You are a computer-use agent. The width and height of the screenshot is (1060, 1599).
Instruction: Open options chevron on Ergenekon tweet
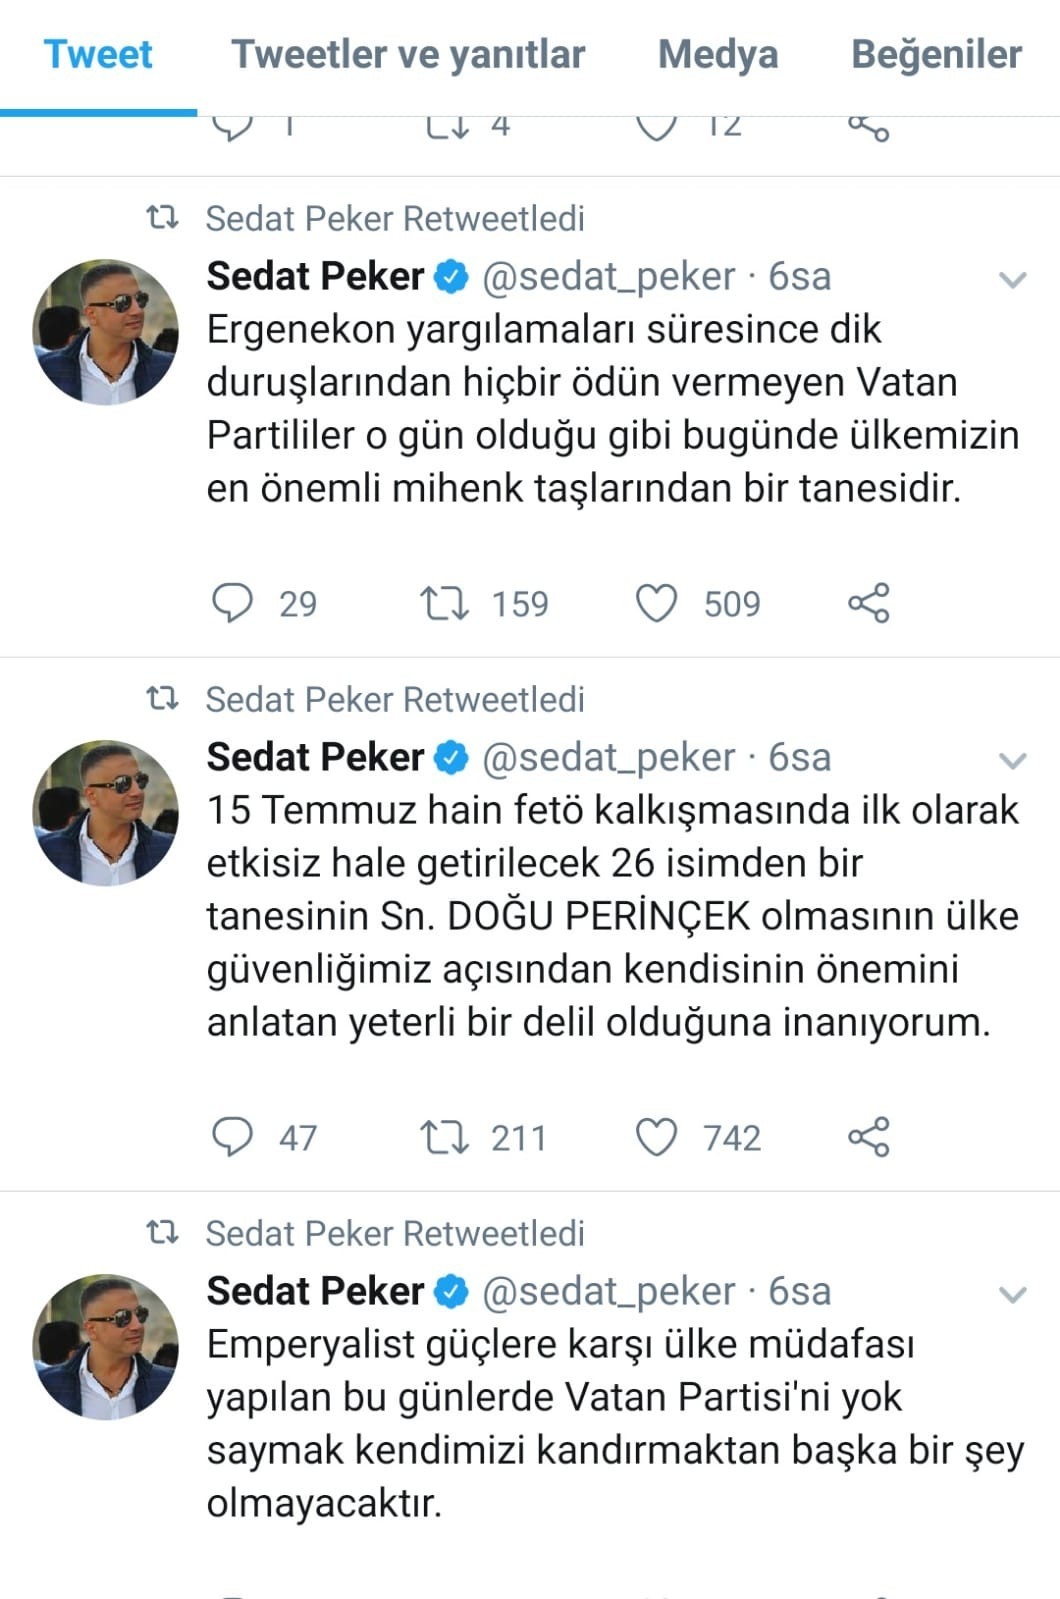1013,280
